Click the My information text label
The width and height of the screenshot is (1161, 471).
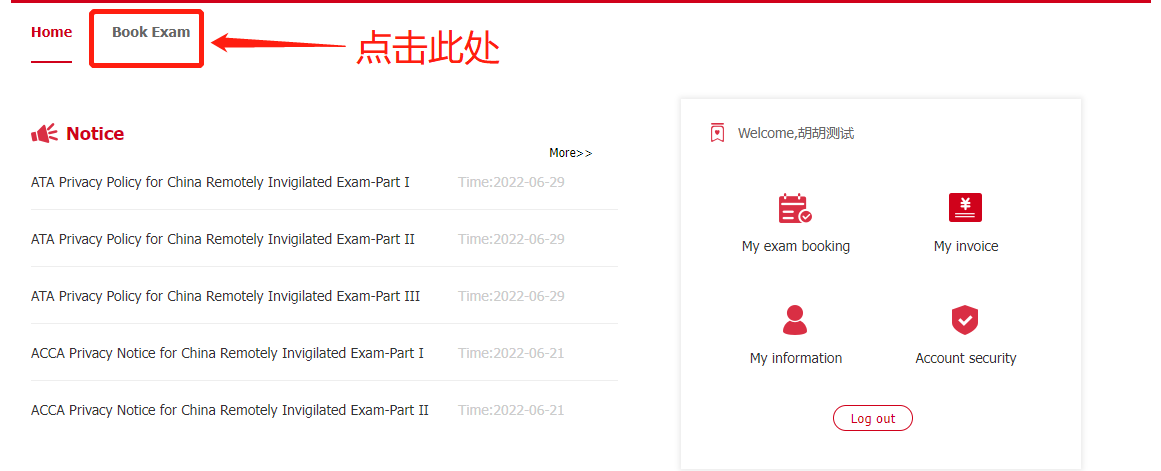795,358
